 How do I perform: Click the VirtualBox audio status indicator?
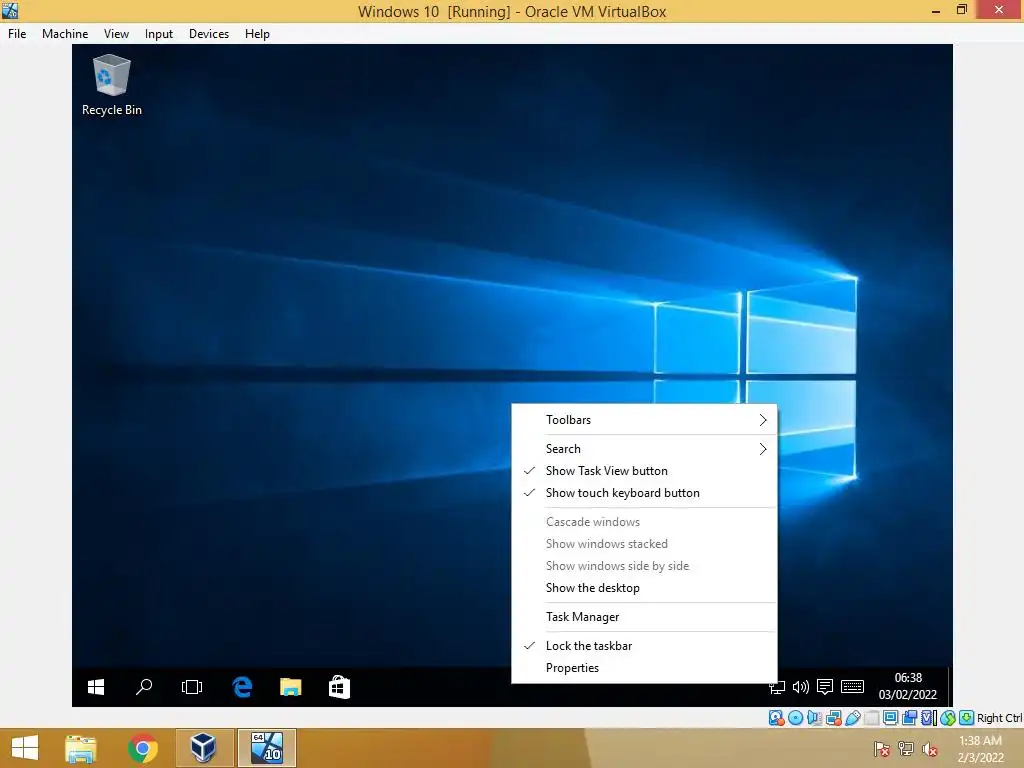tap(814, 718)
